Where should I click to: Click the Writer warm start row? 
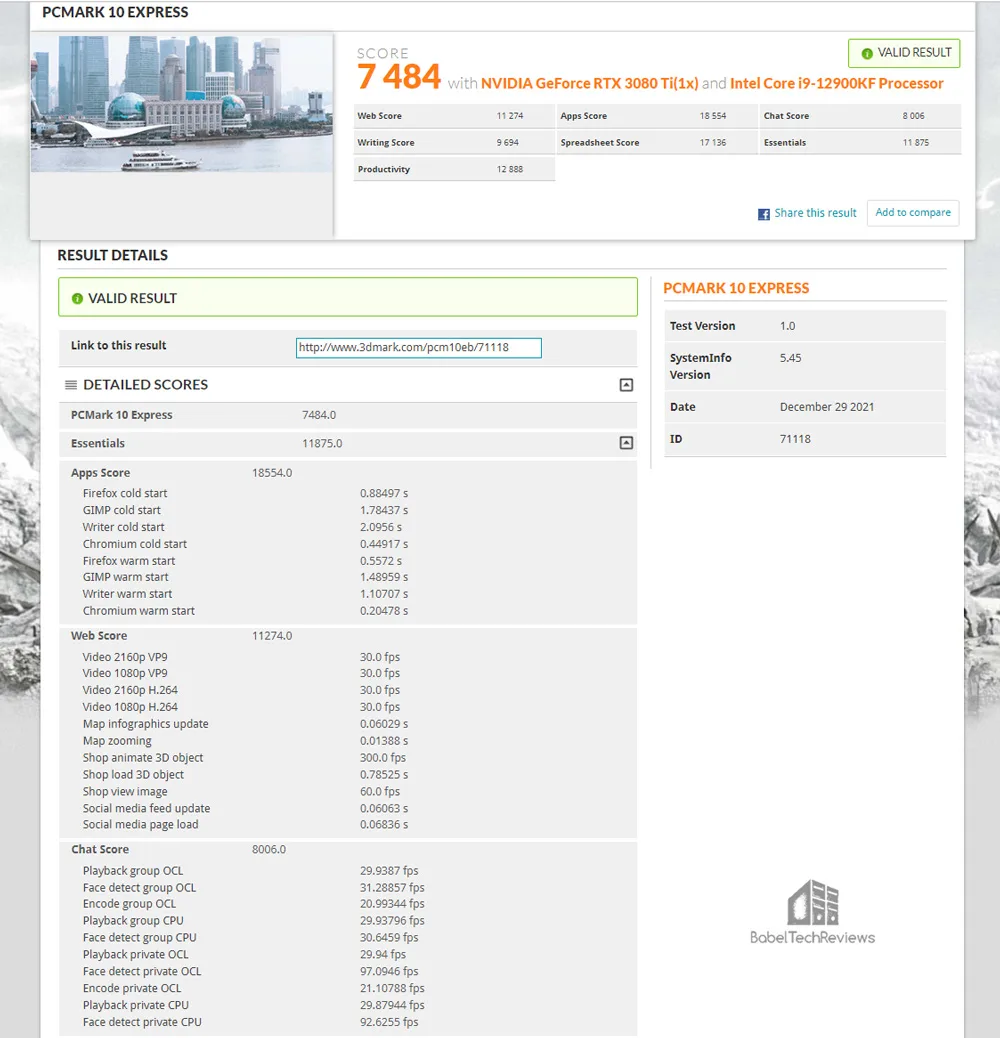coord(348,594)
